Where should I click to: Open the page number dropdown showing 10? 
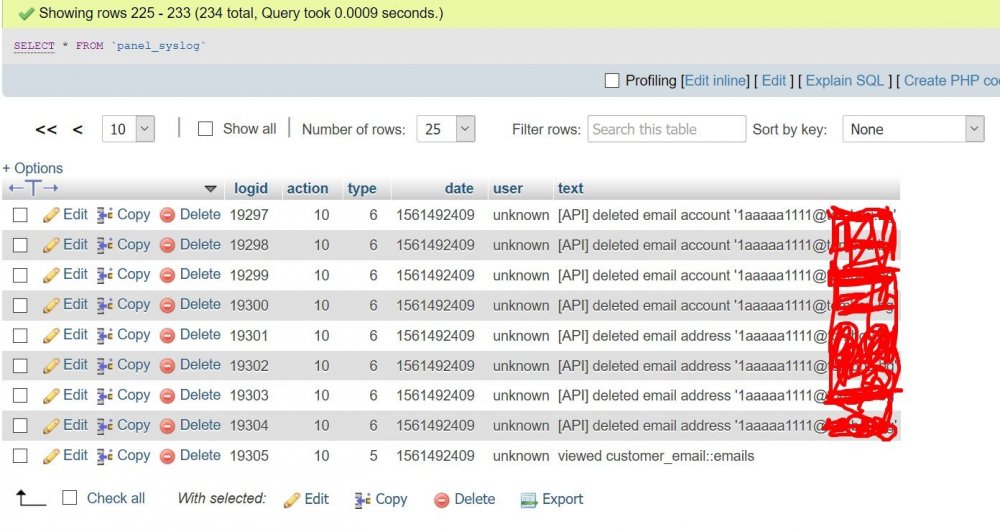[128, 129]
